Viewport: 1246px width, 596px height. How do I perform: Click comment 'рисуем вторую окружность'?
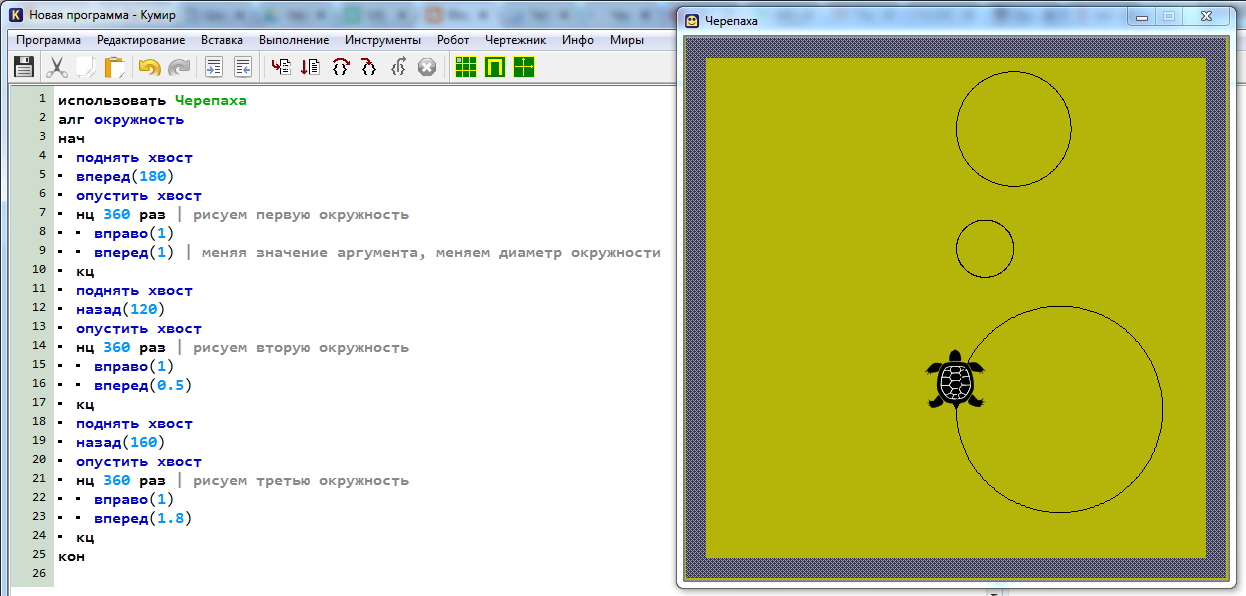point(301,347)
